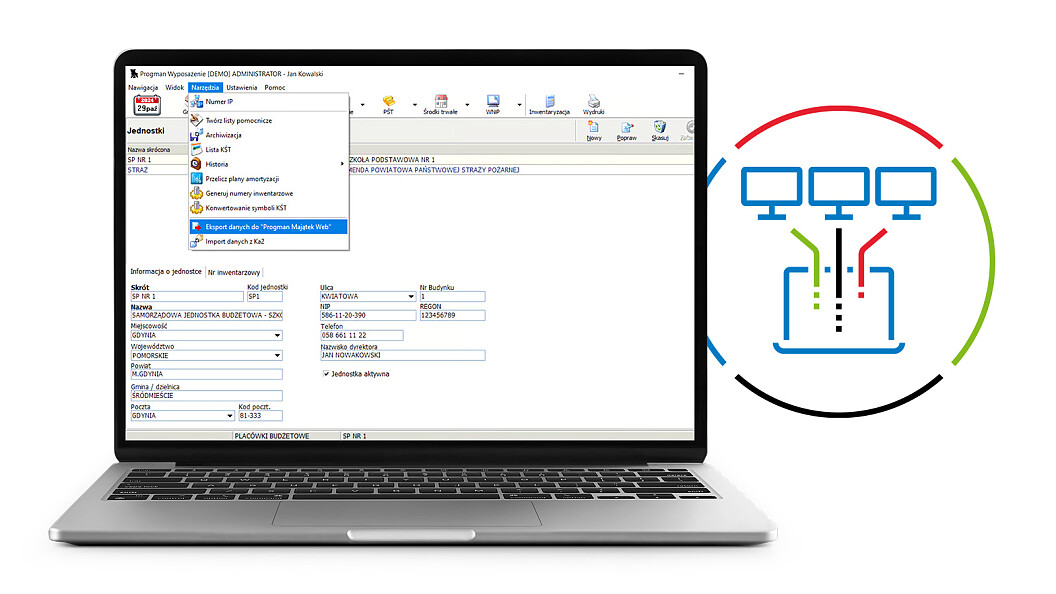
Task: Switch to the Informacja o jednostce tab
Action: [x=166, y=271]
